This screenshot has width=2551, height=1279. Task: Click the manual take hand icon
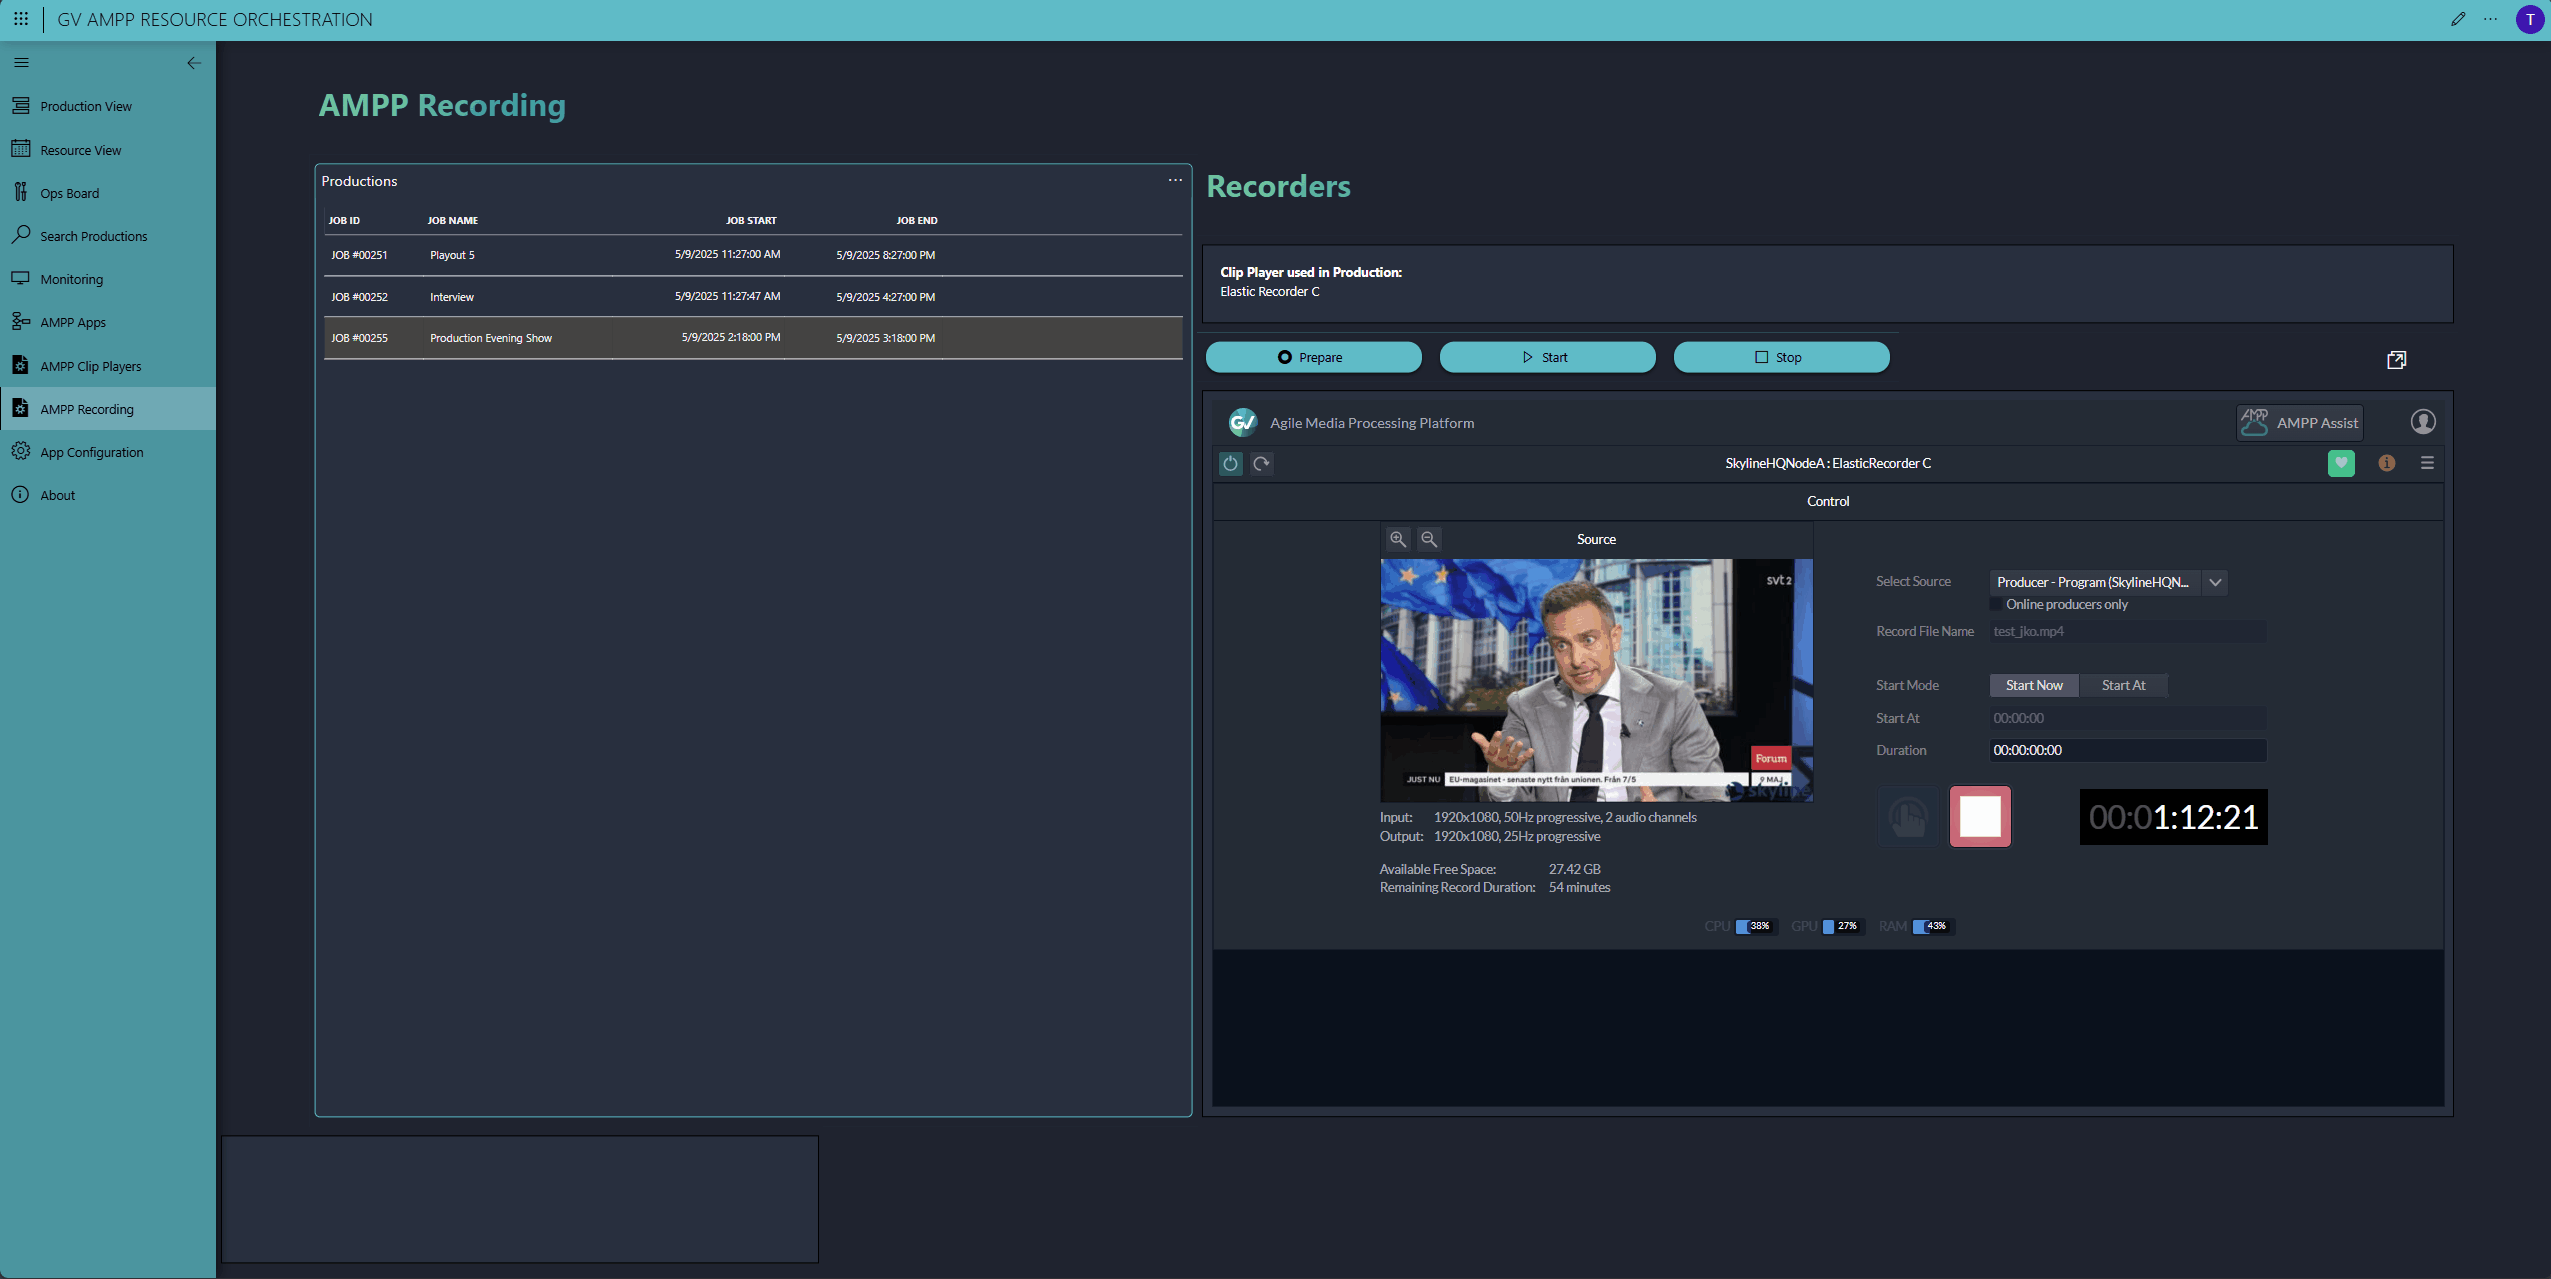click(x=1908, y=817)
